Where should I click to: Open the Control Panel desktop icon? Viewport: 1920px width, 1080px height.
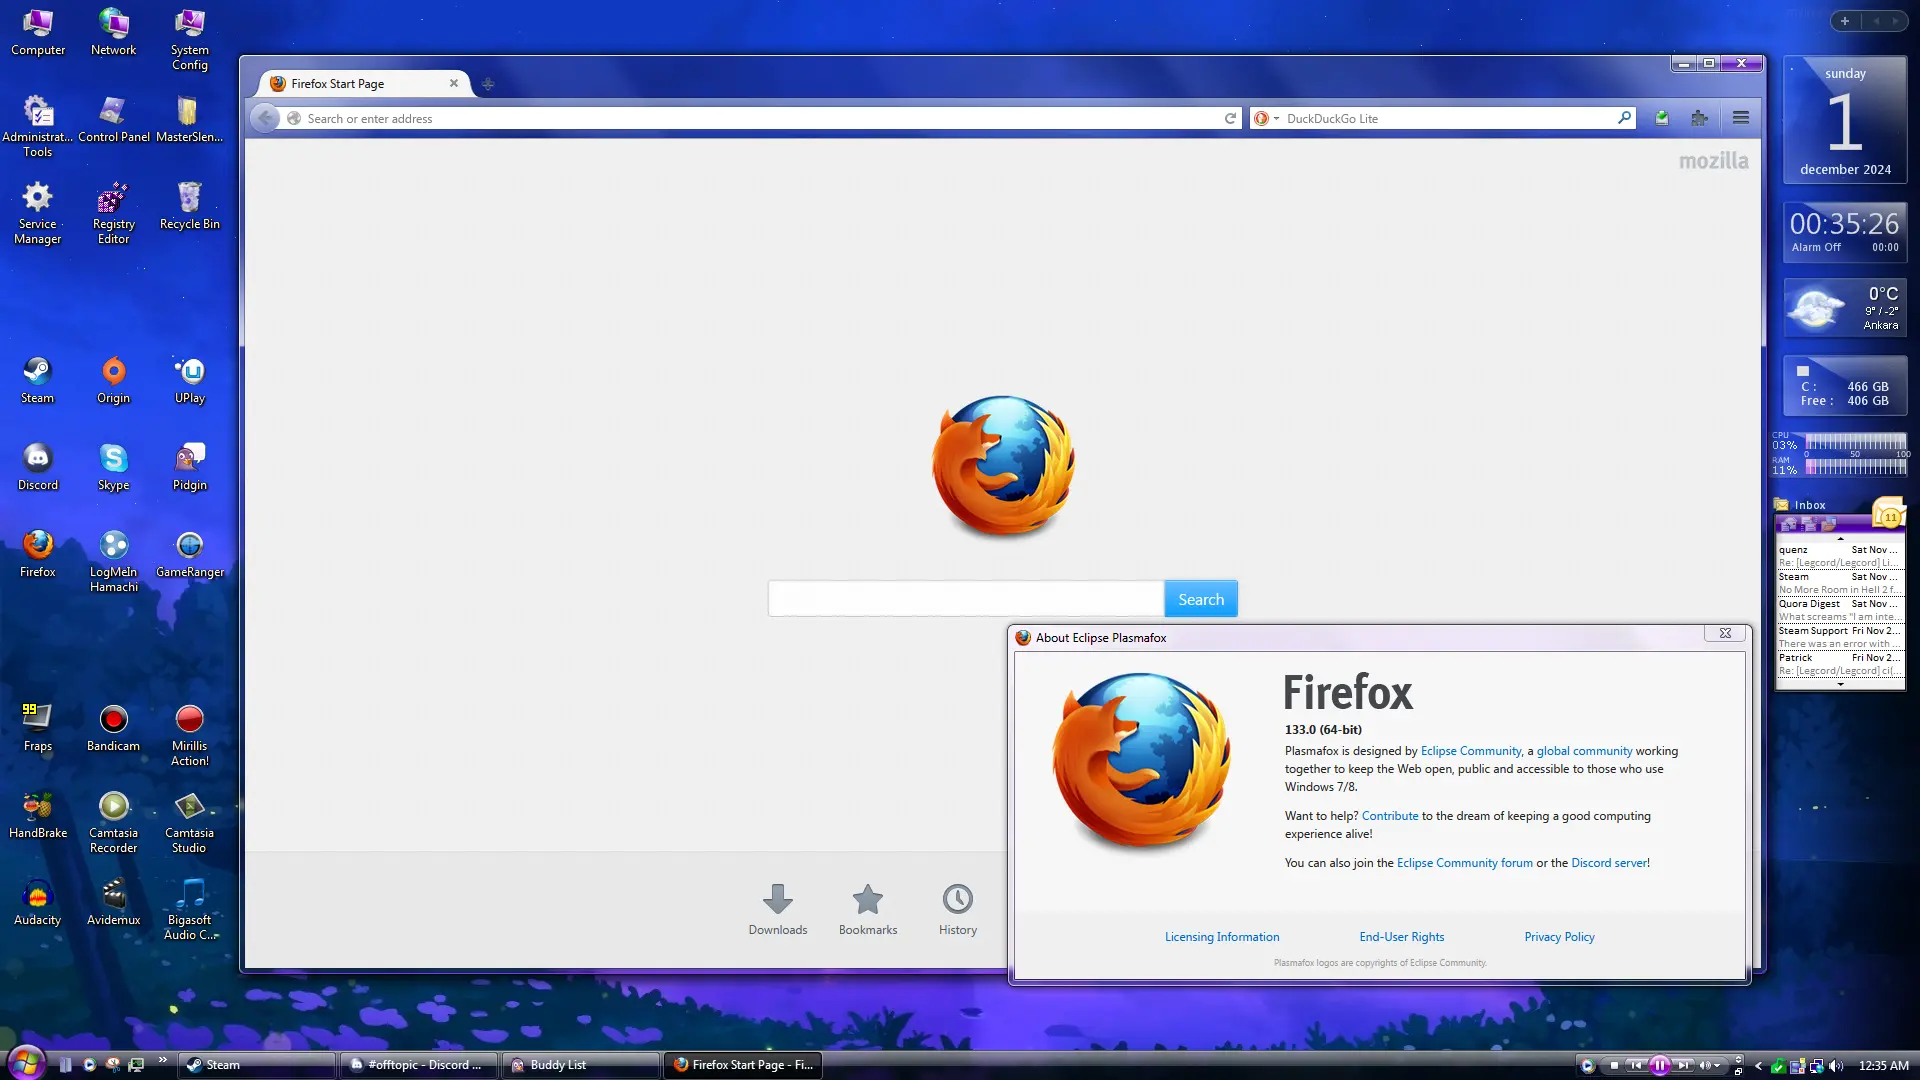[x=113, y=119]
